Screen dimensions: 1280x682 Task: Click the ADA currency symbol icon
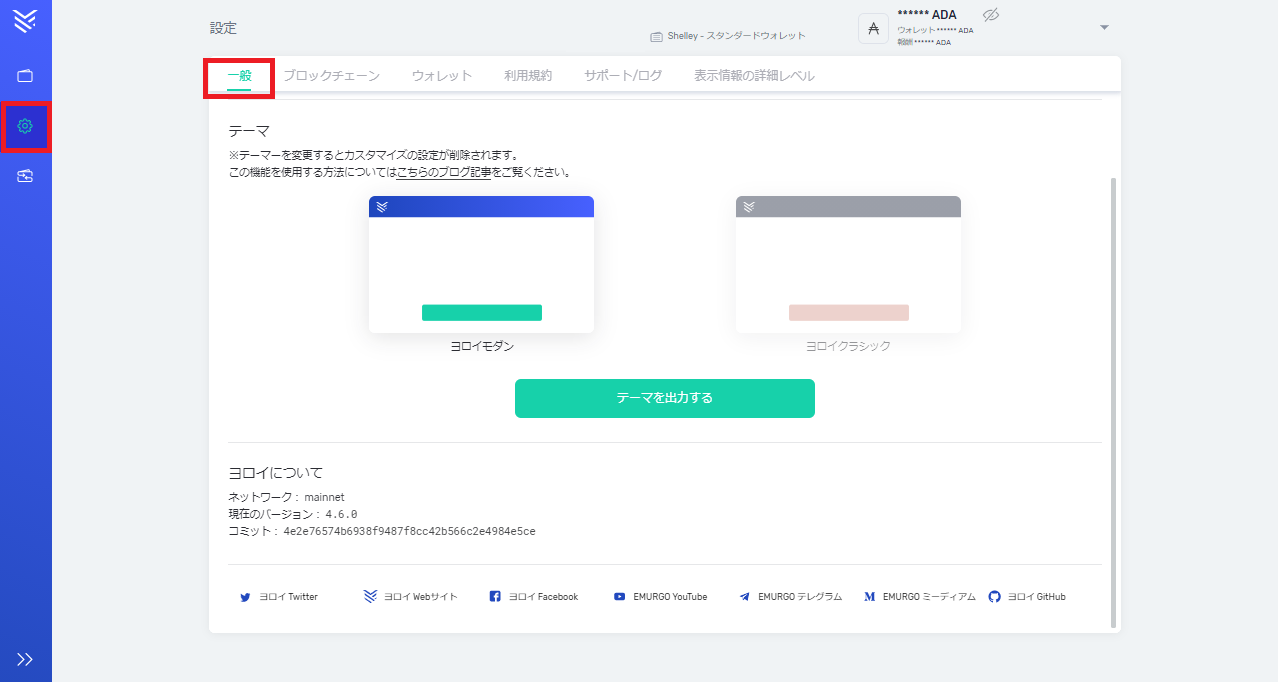873,28
